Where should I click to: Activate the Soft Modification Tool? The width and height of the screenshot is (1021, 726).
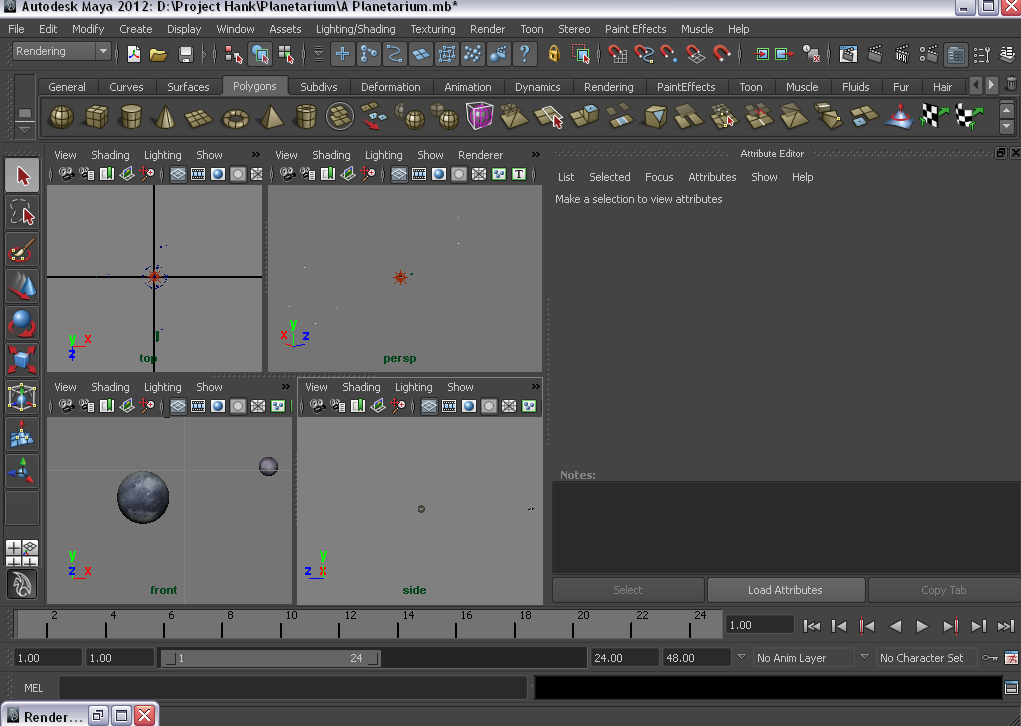[x=22, y=434]
